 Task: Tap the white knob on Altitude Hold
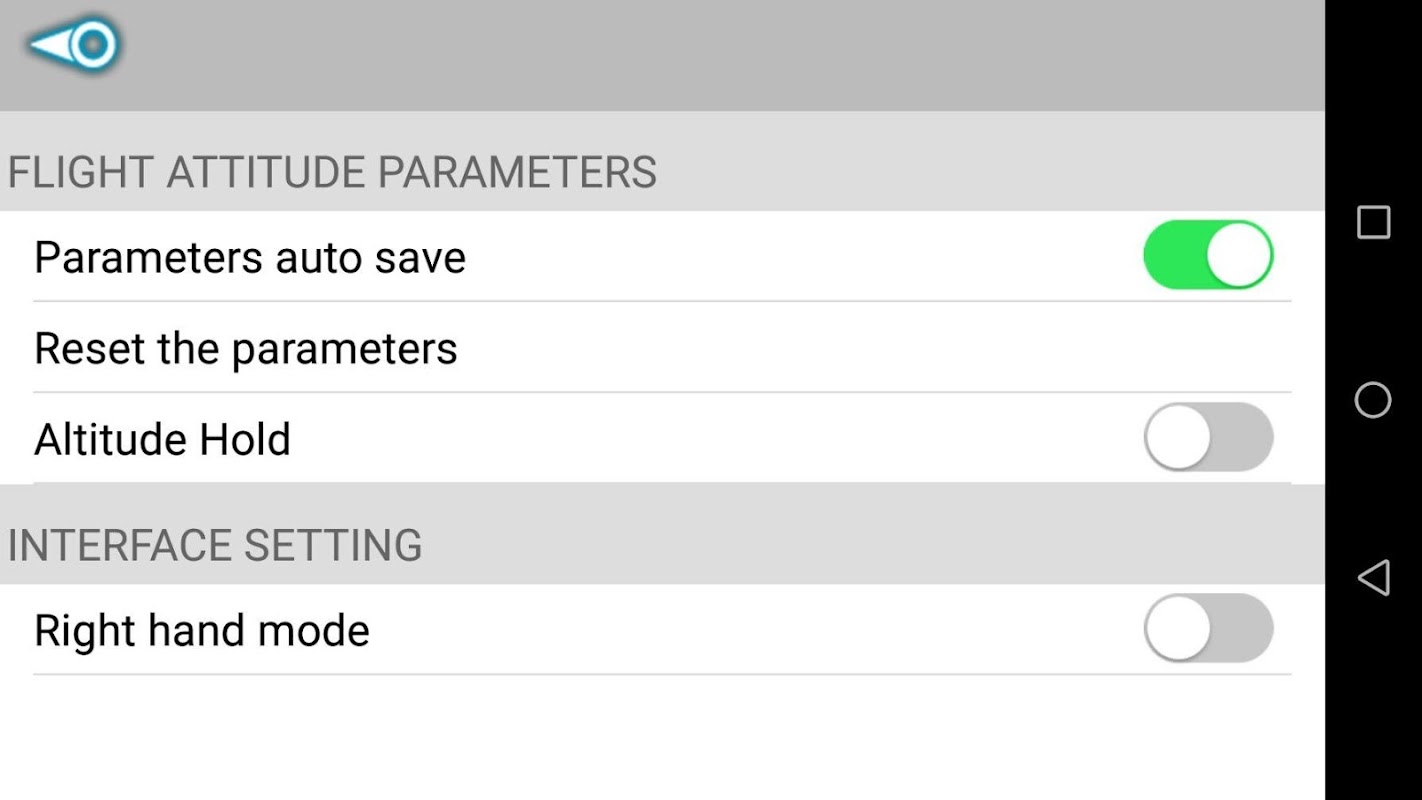pos(1178,438)
